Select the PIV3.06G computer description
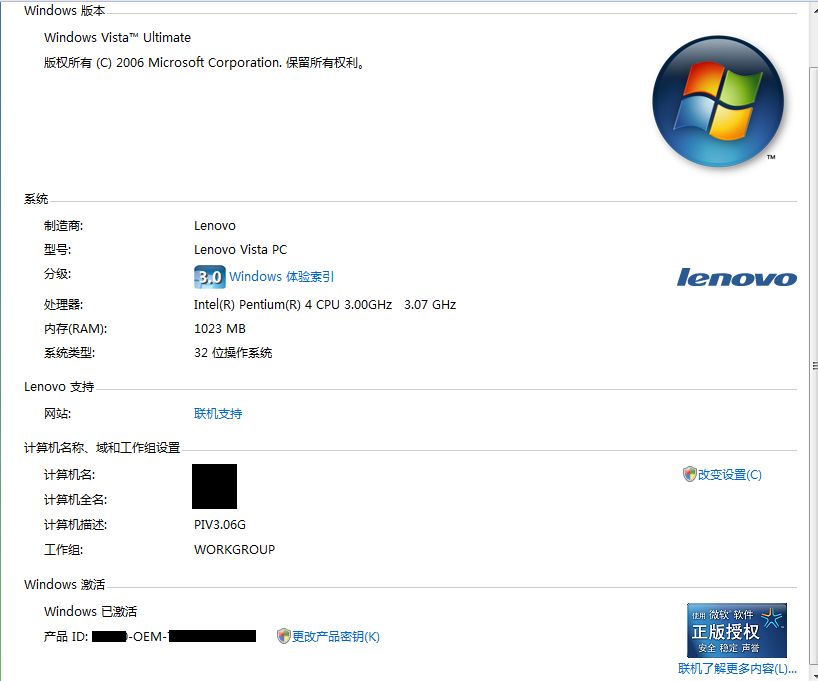 pos(220,524)
